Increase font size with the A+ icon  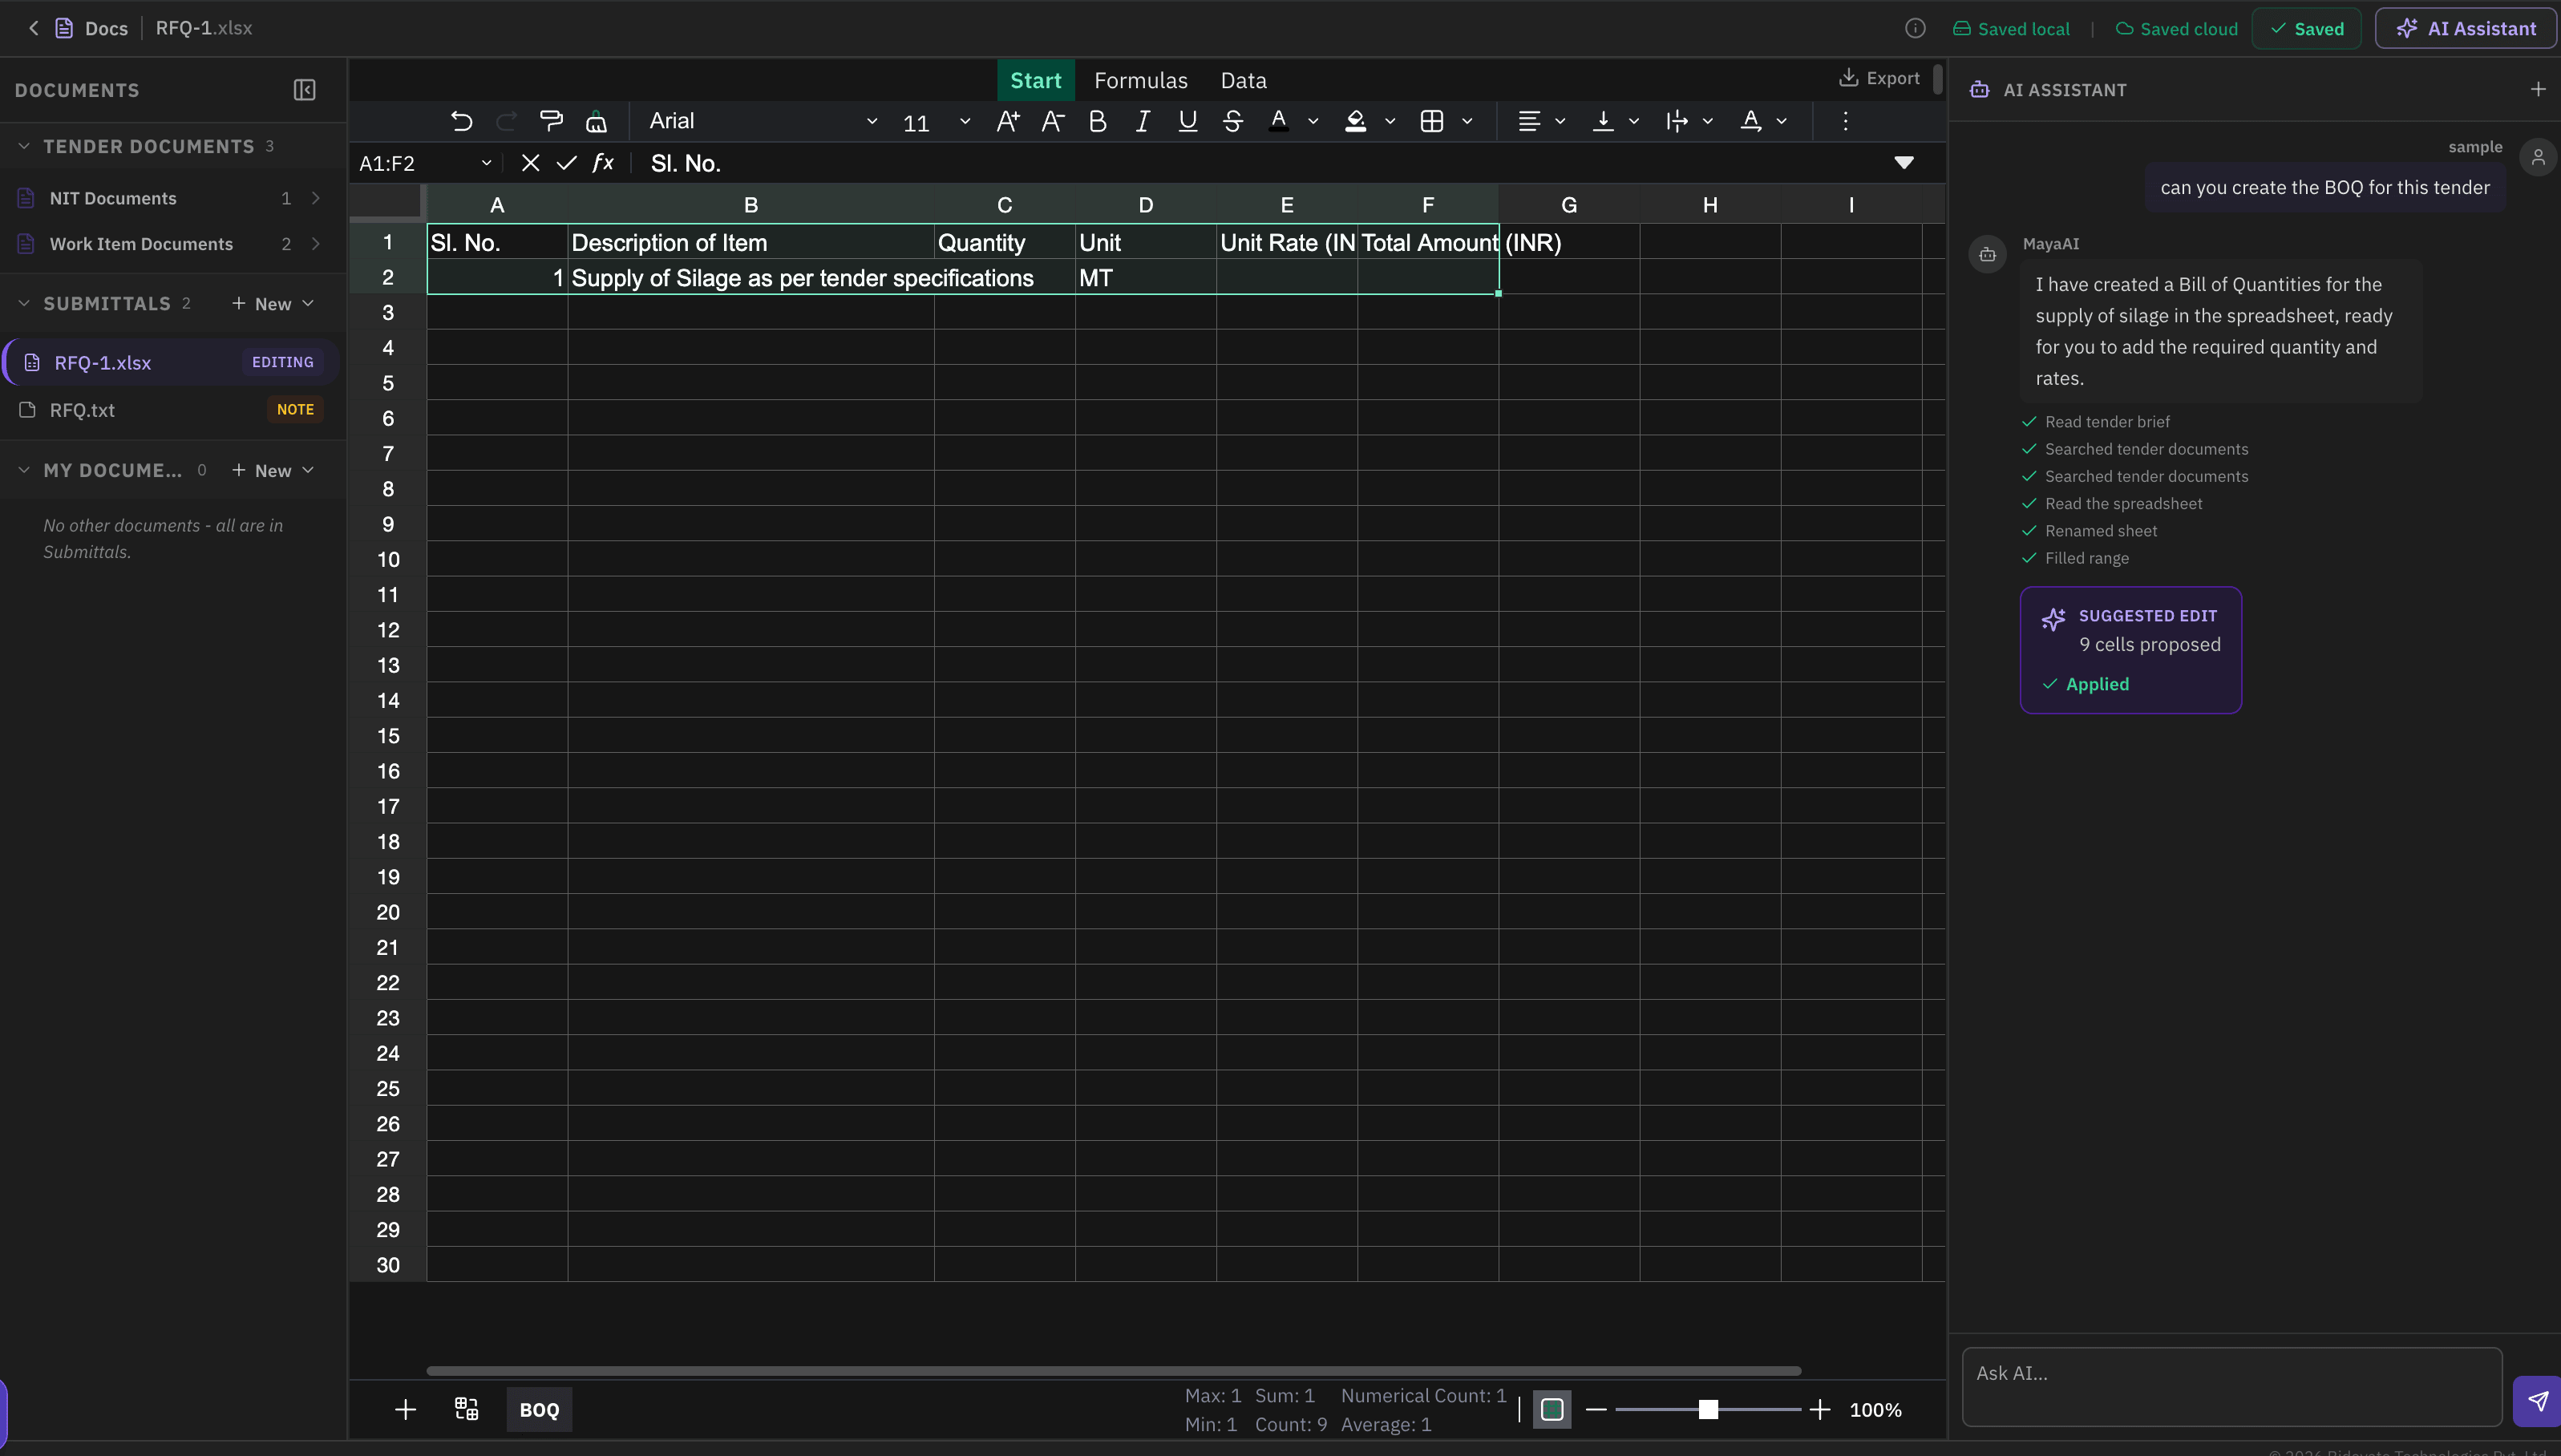pos(1008,121)
